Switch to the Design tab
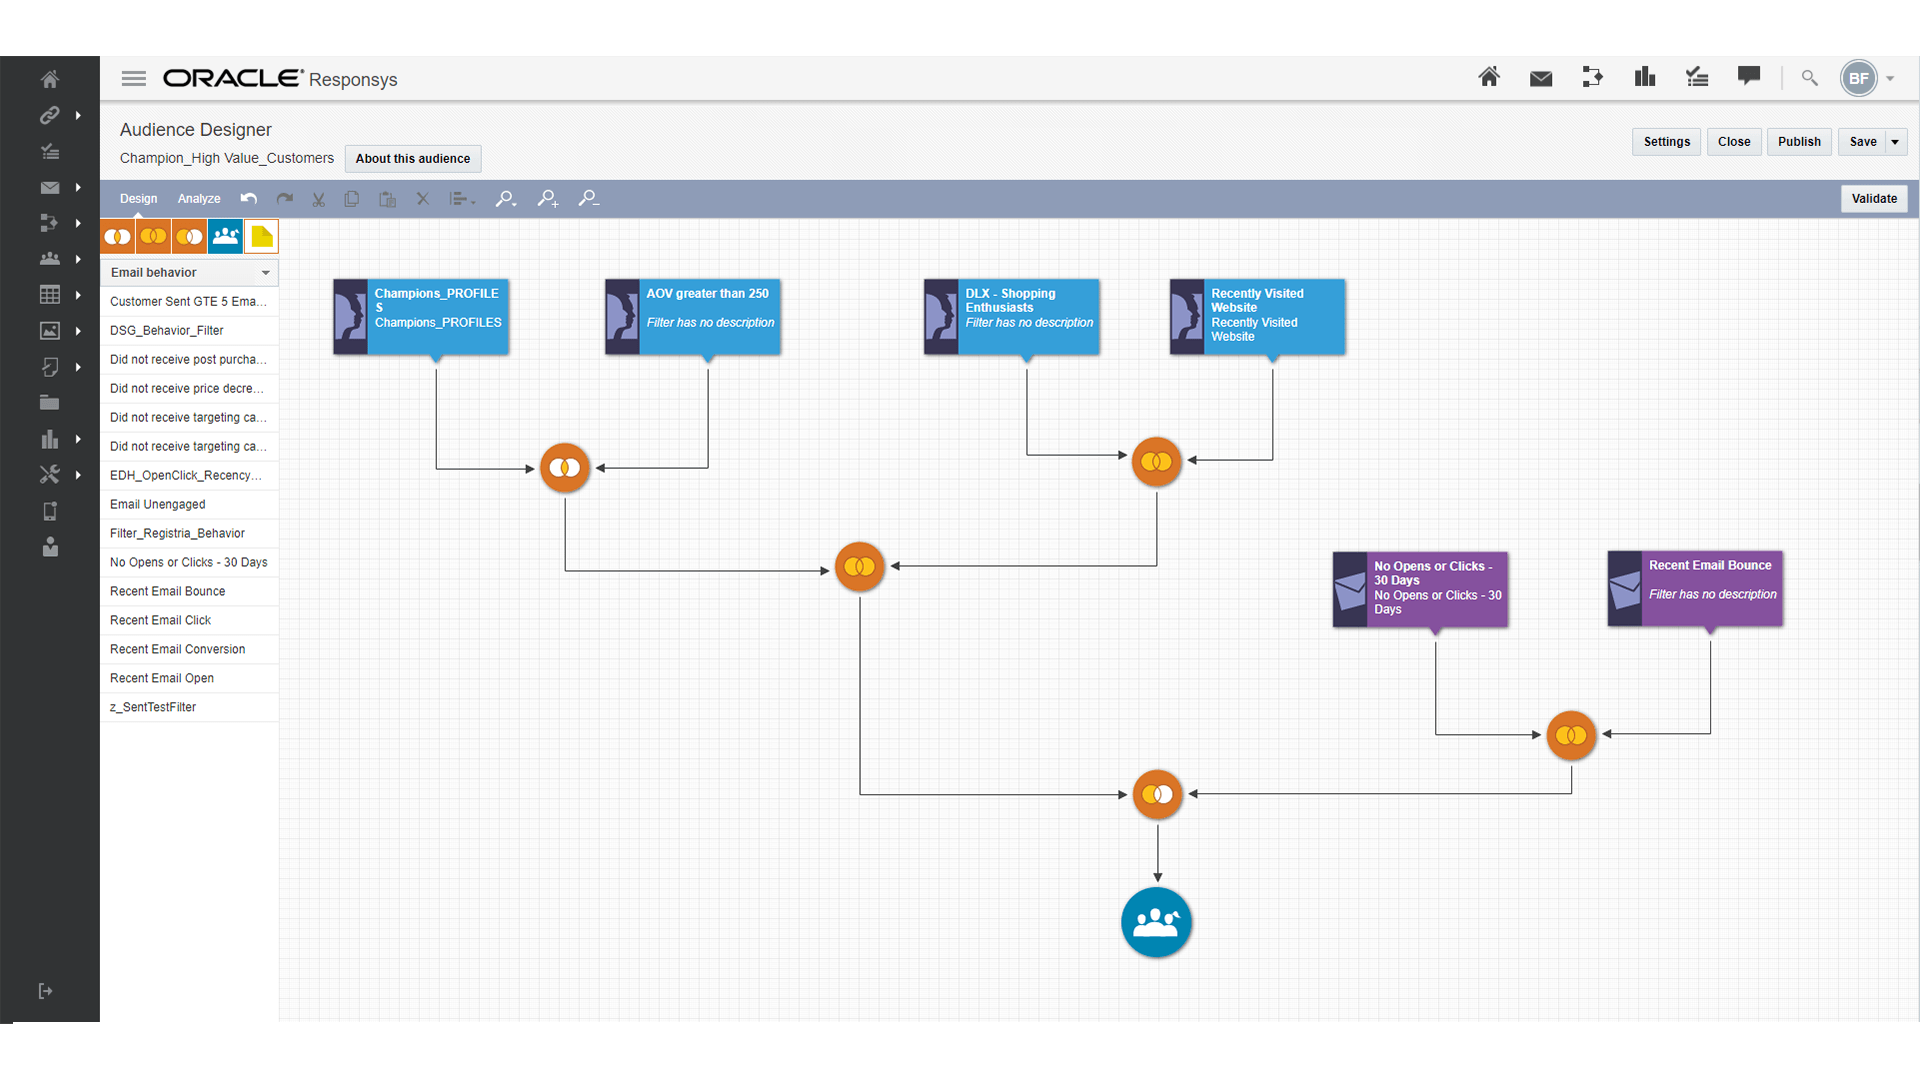Image resolution: width=1920 pixels, height=1080 pixels. (137, 198)
